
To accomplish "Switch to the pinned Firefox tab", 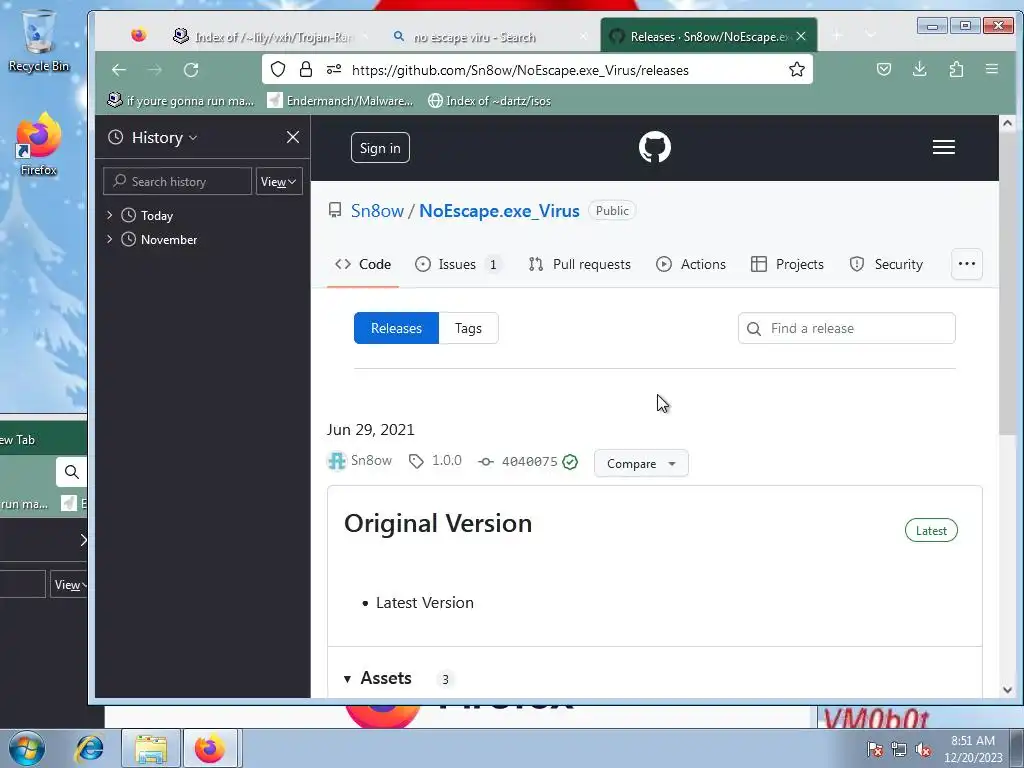I will [x=138, y=35].
